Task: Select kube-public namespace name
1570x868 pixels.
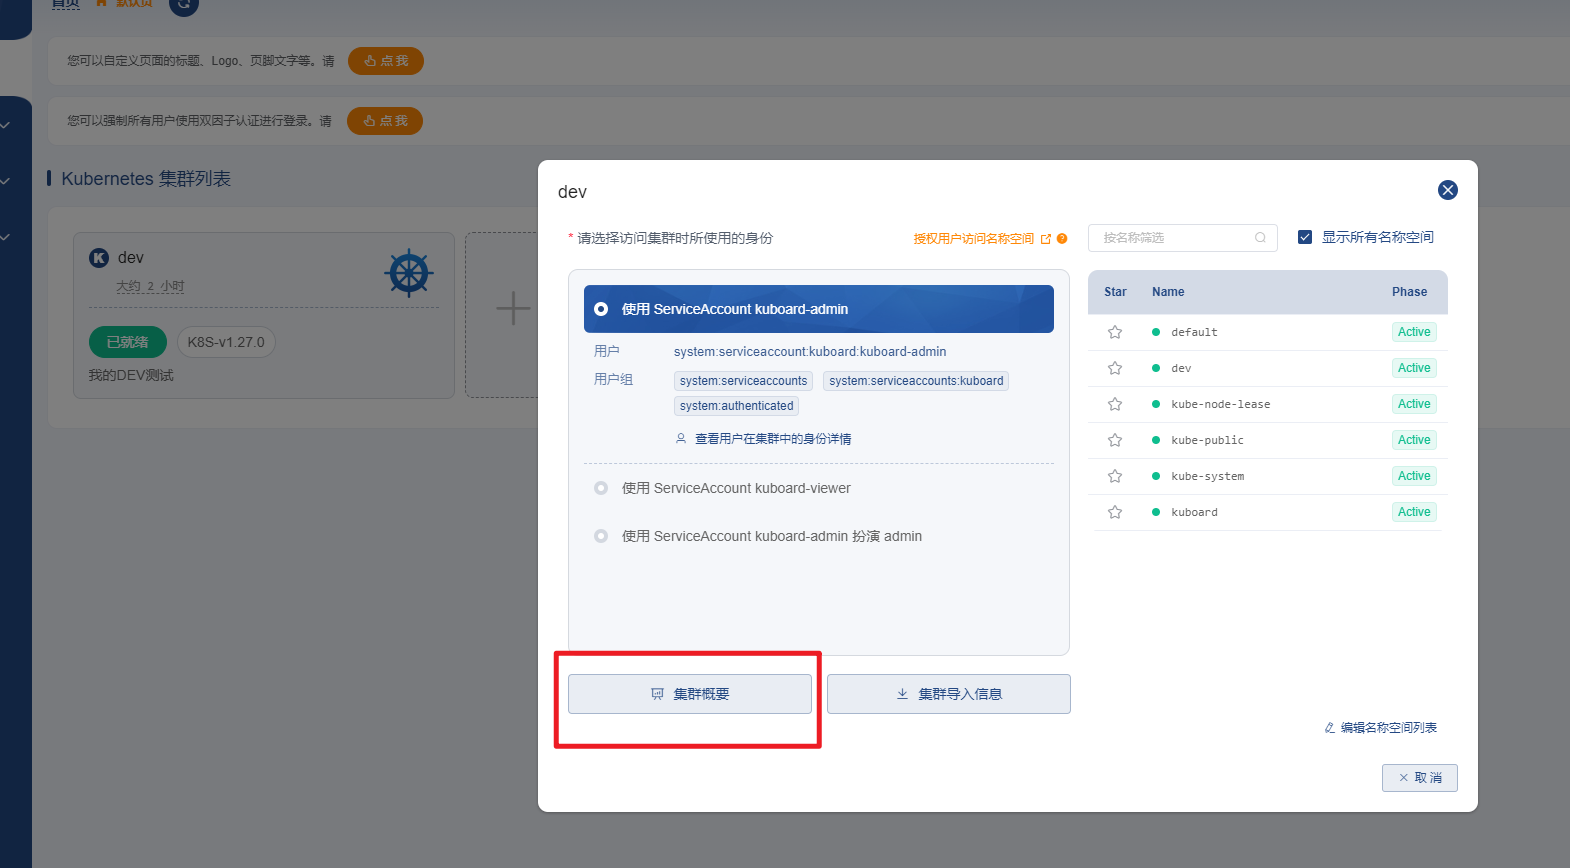Action: pyautogui.click(x=1207, y=440)
